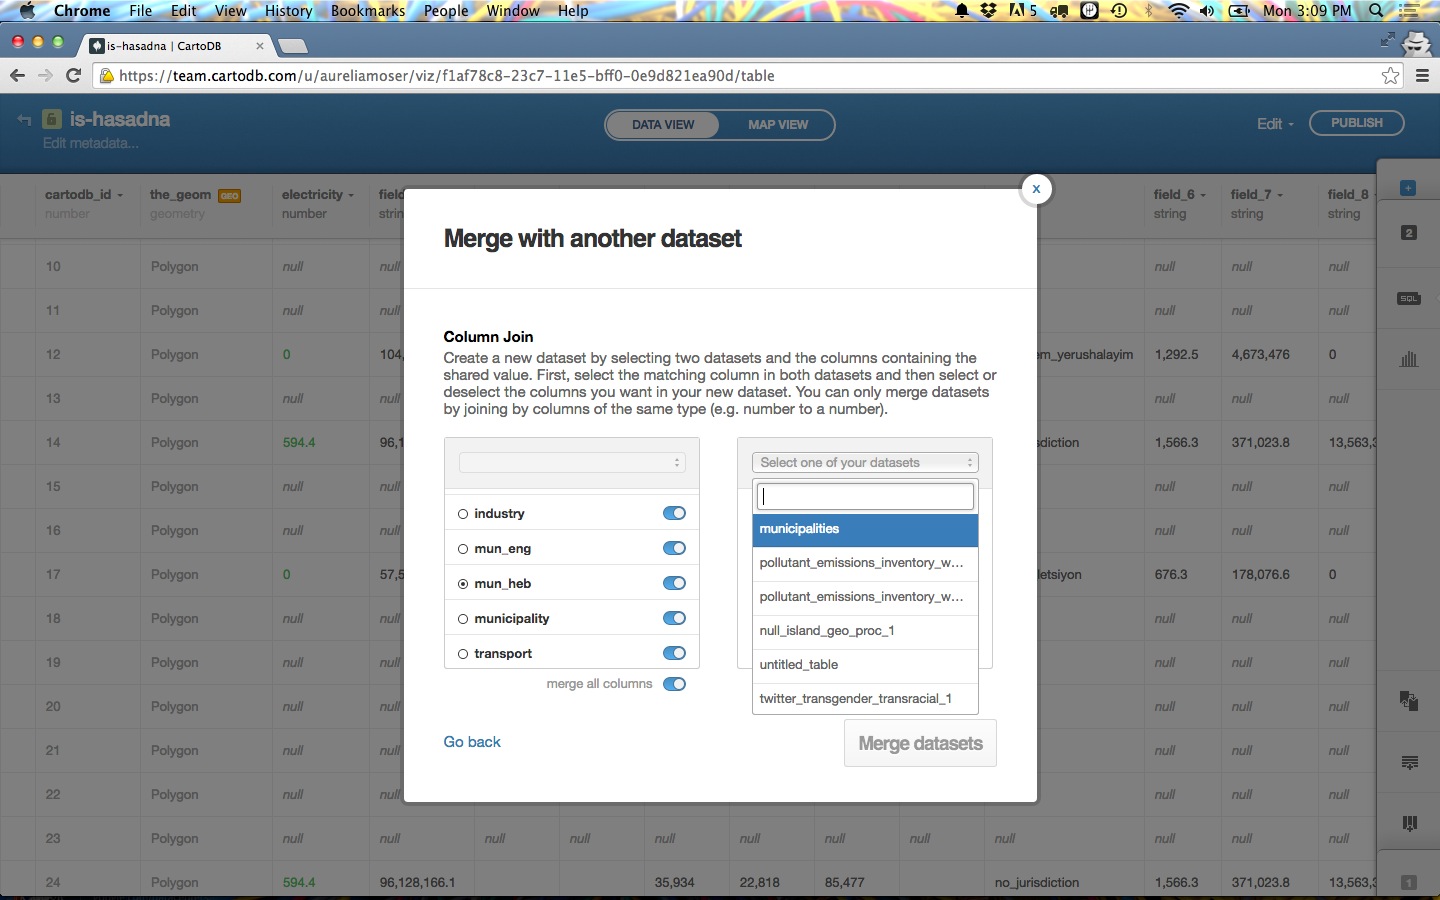Select the mun_eng radio button
1440x900 pixels.
coord(463,549)
